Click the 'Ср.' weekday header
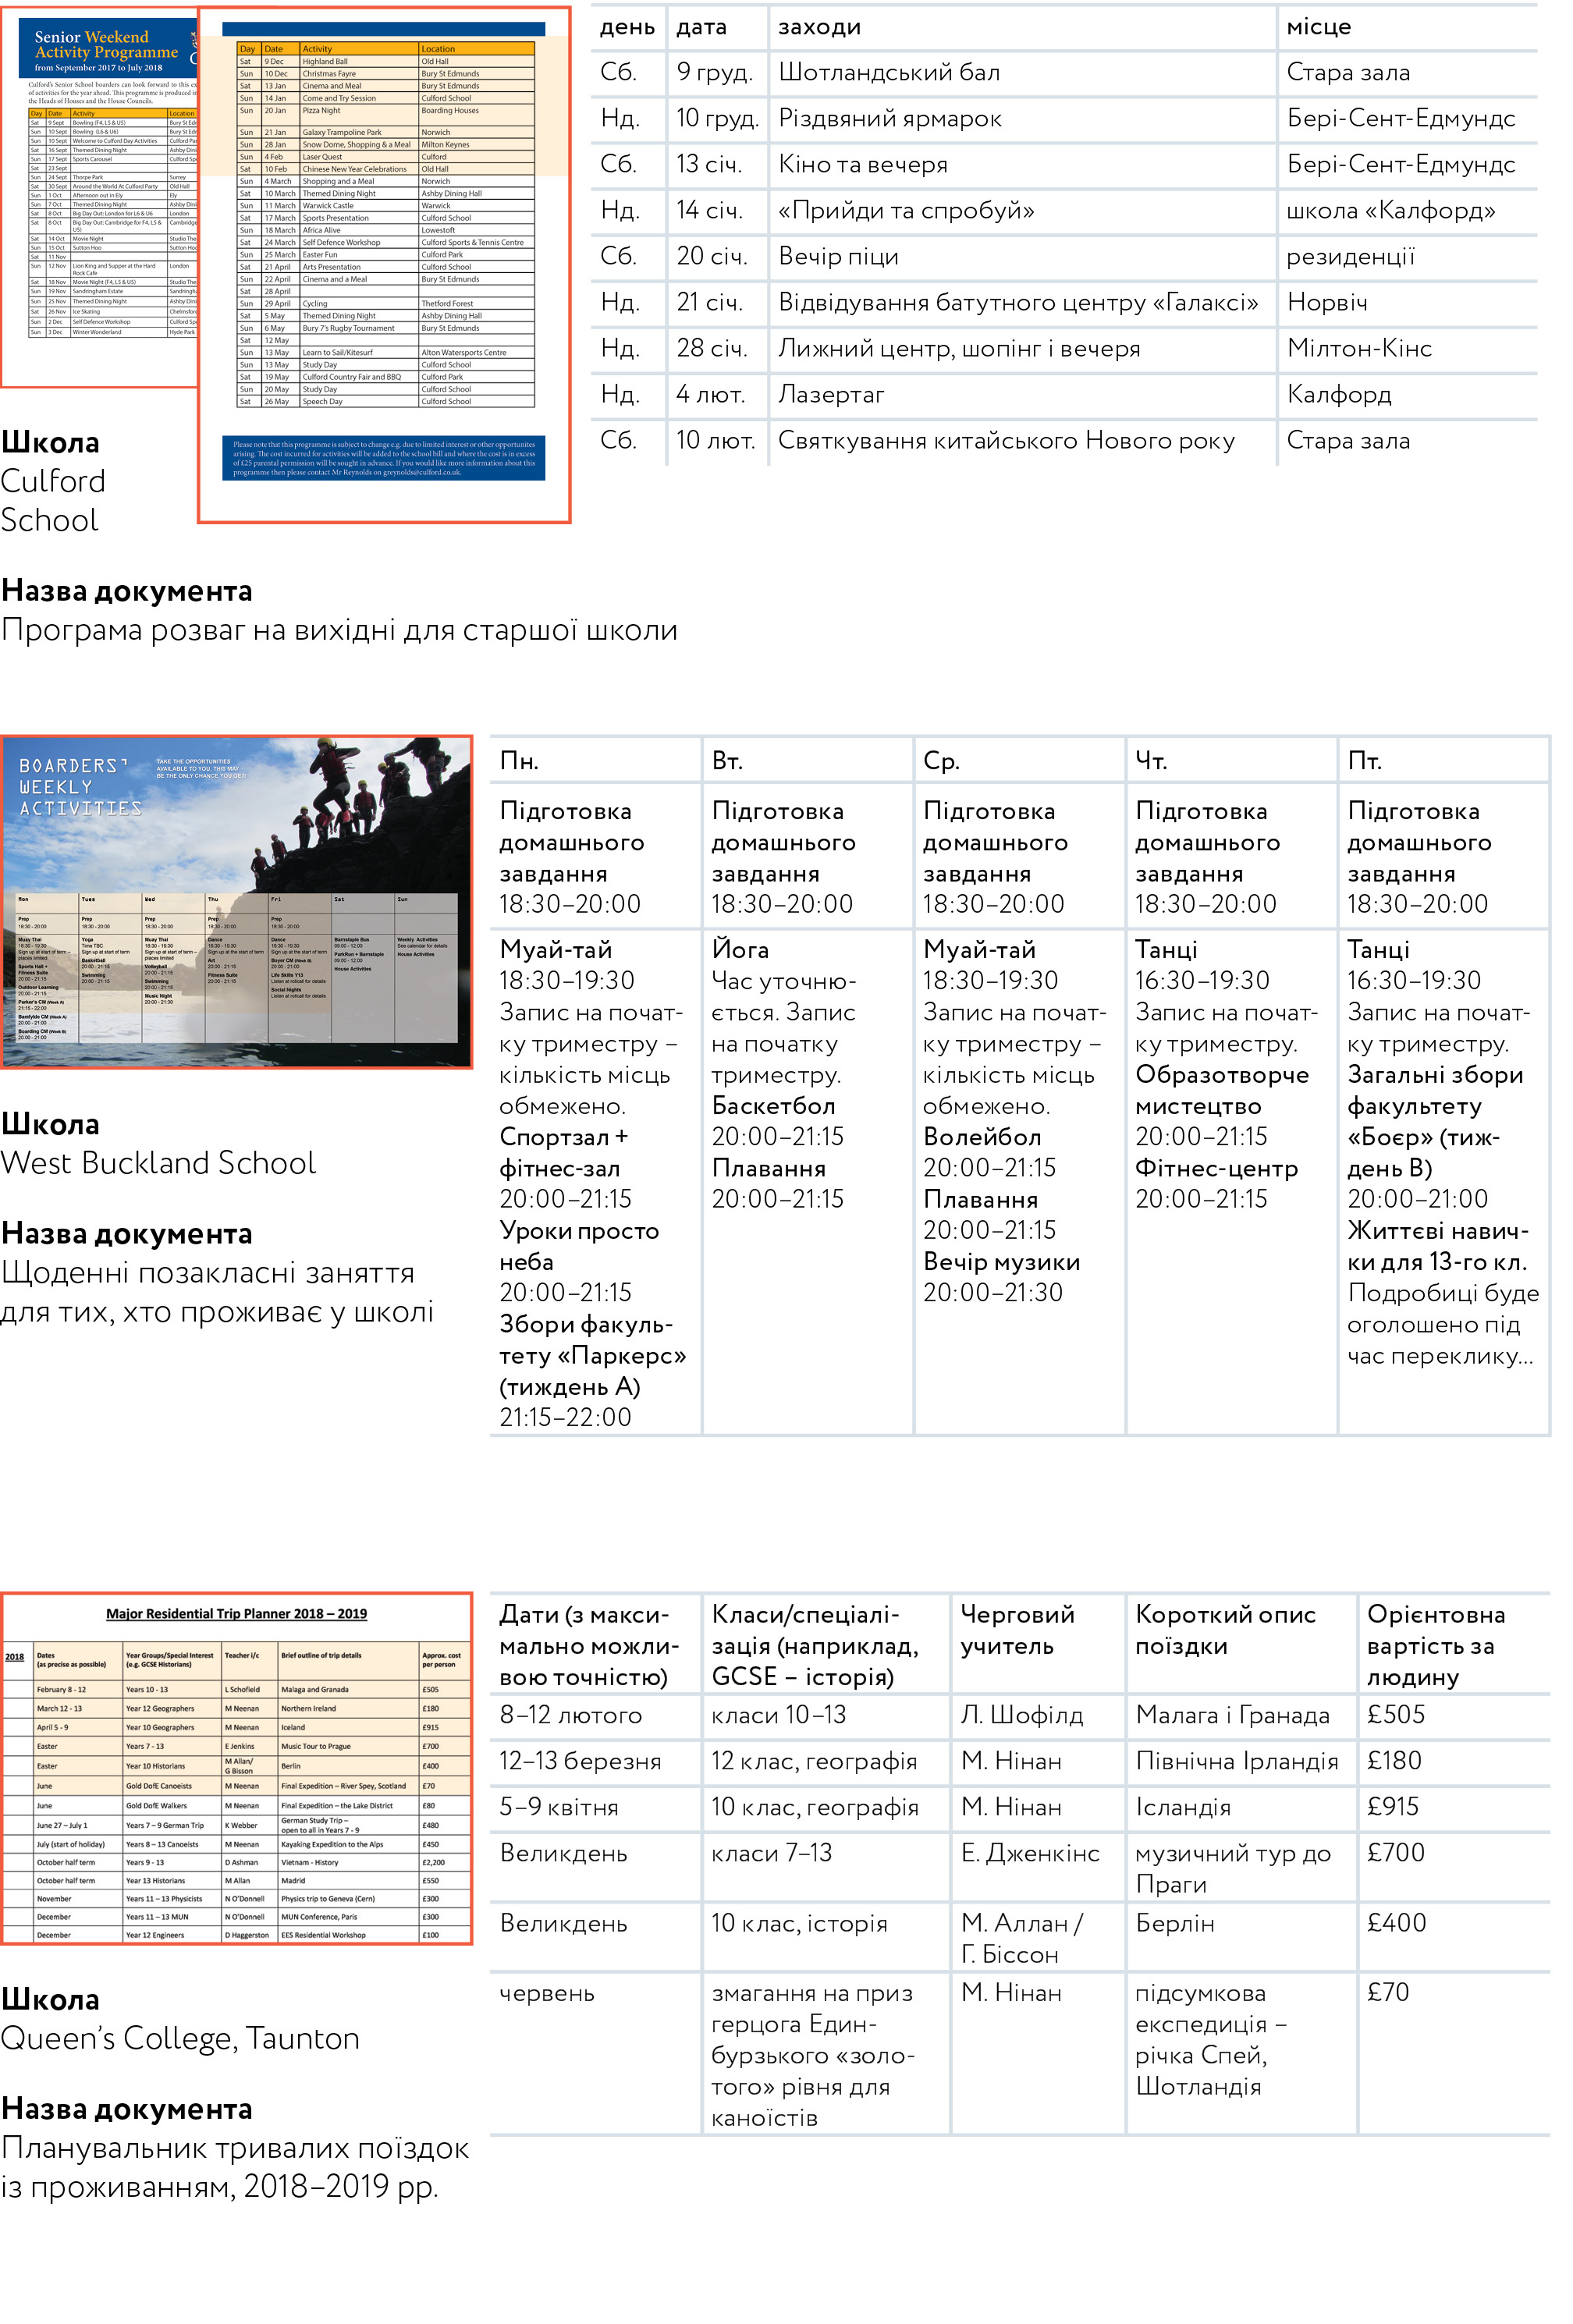Image resolution: width=1573 pixels, height=2324 pixels. tap(941, 762)
